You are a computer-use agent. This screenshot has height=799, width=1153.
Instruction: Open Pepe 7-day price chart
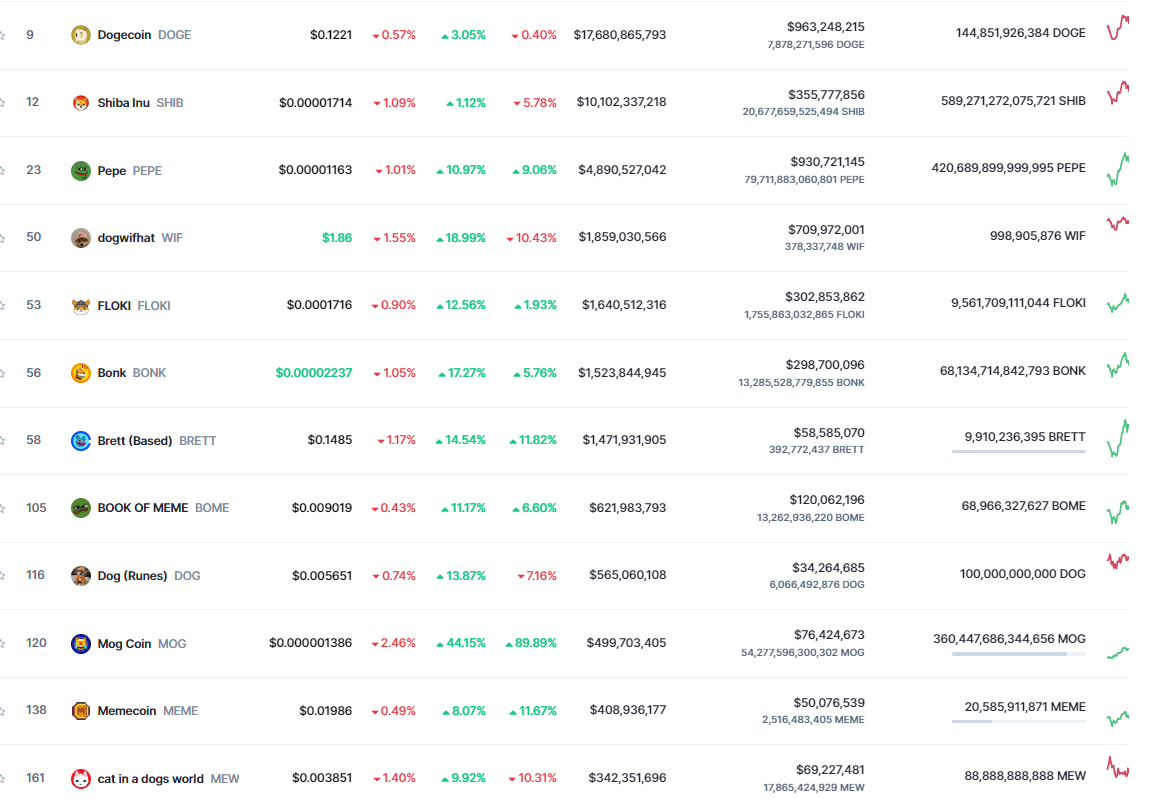pyautogui.click(x=1118, y=169)
